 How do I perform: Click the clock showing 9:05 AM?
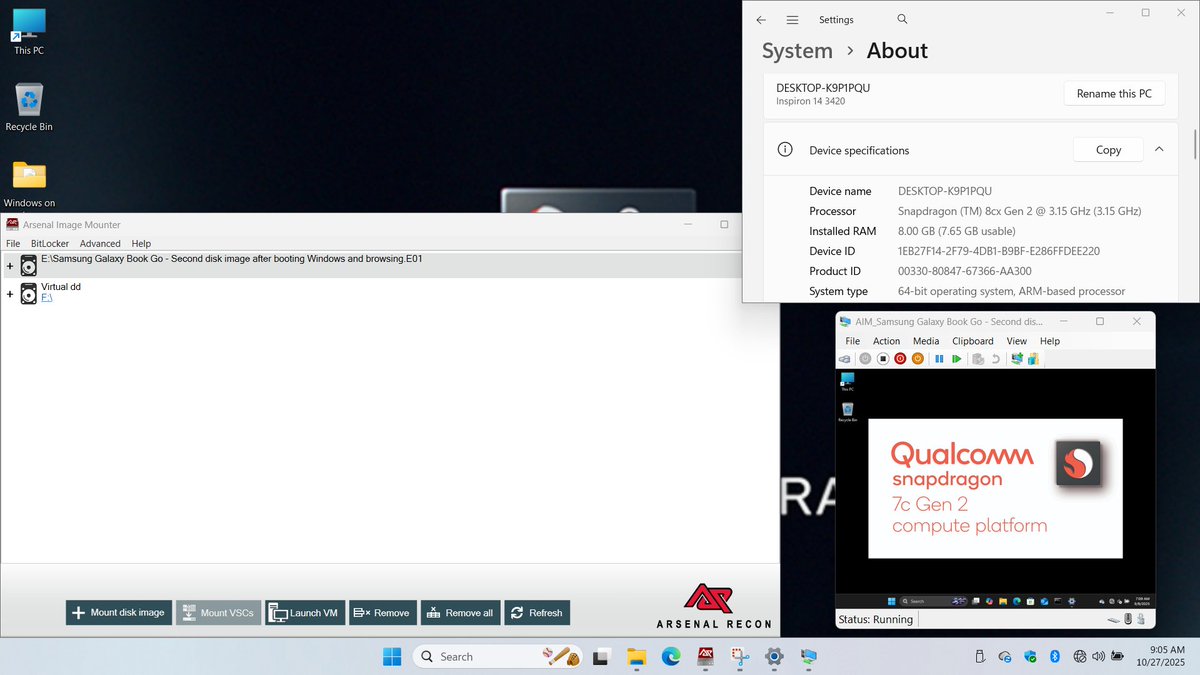1166,650
